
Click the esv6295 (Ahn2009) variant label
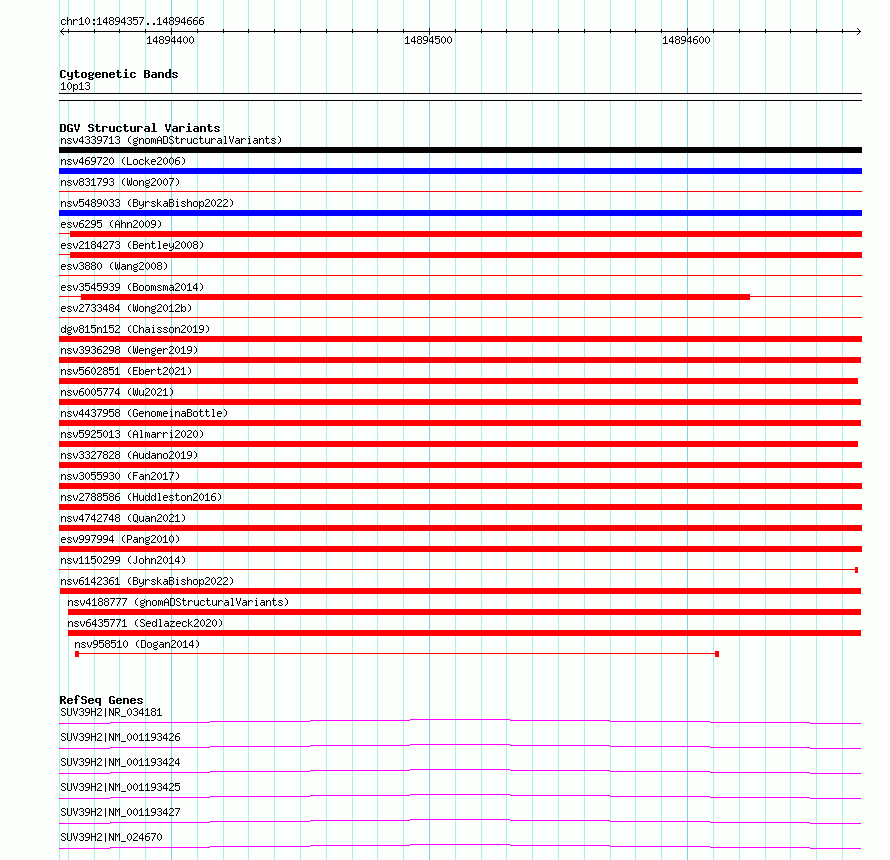click(111, 224)
